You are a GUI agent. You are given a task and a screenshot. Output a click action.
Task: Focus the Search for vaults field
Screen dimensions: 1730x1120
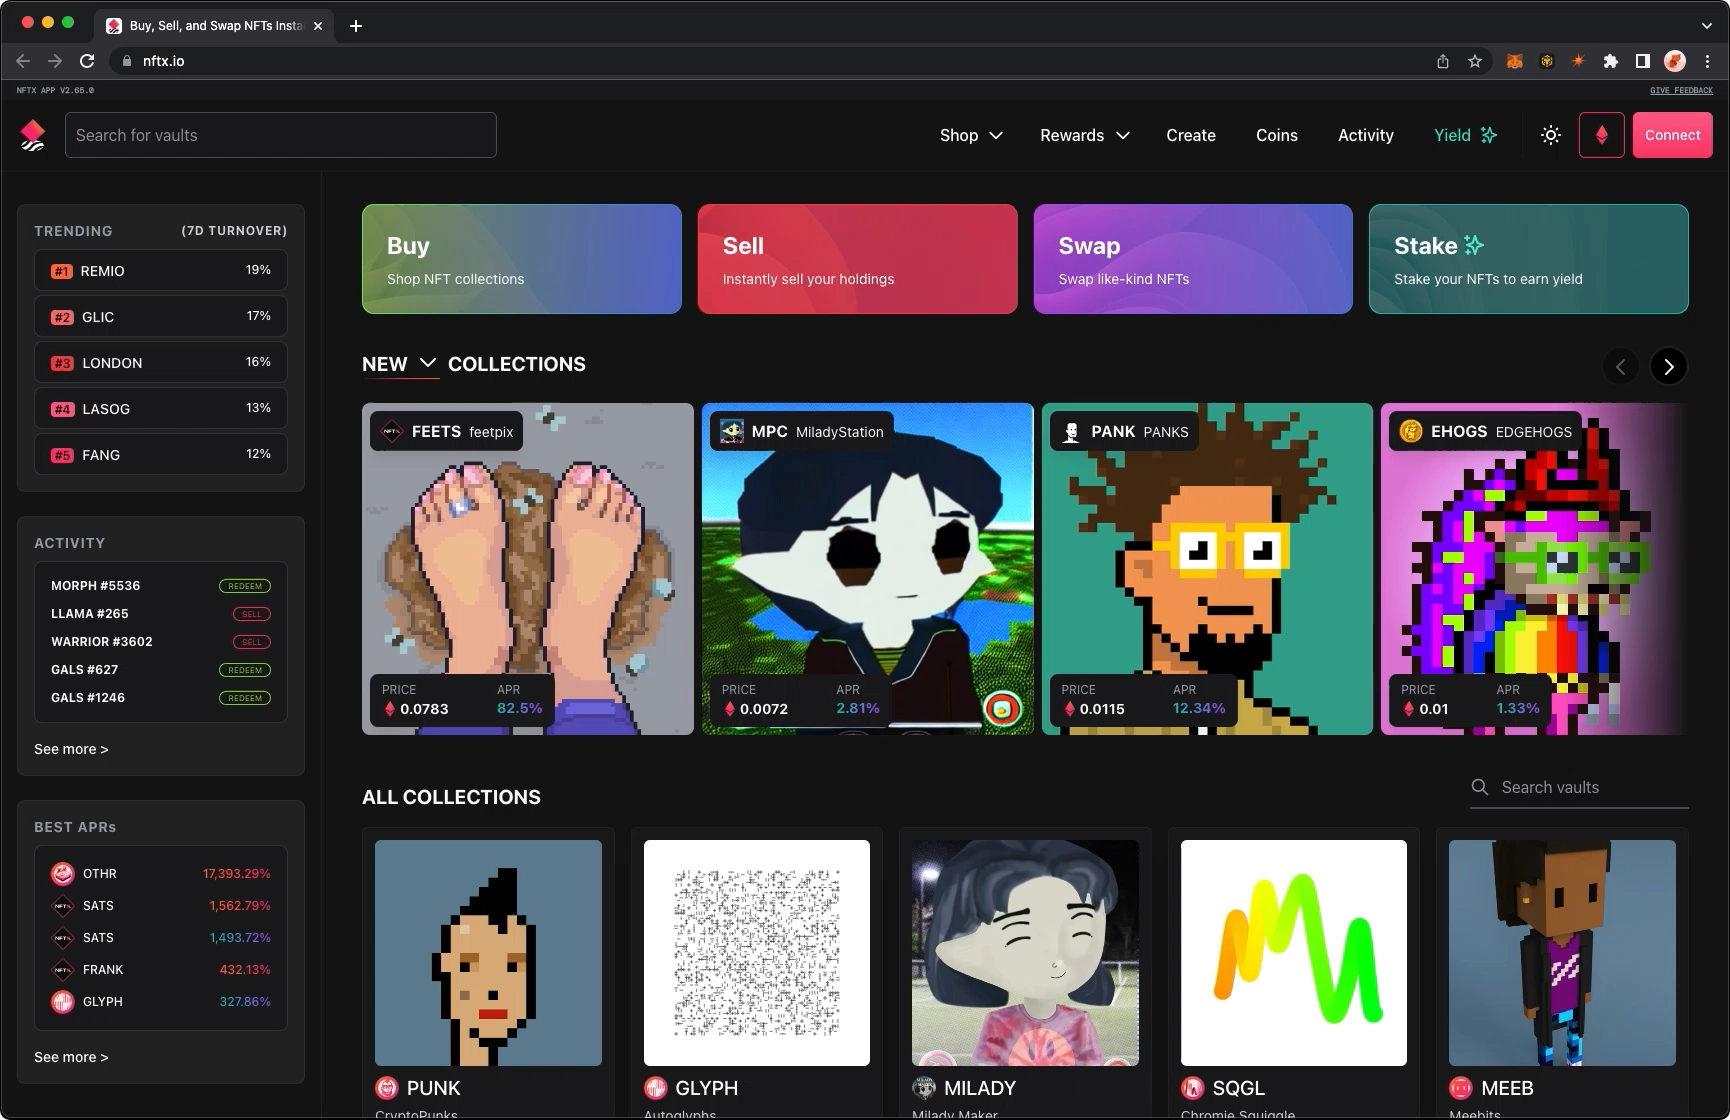tap(281, 135)
